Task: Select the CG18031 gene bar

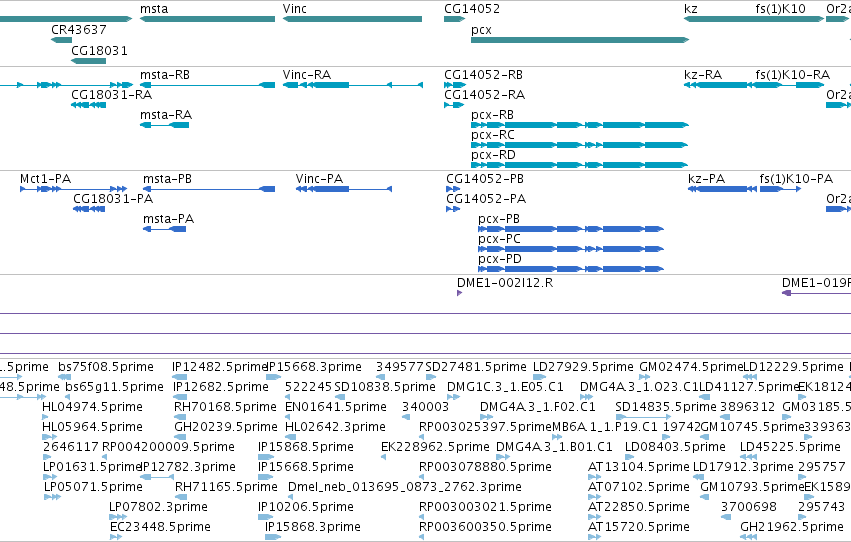Action: [88, 61]
